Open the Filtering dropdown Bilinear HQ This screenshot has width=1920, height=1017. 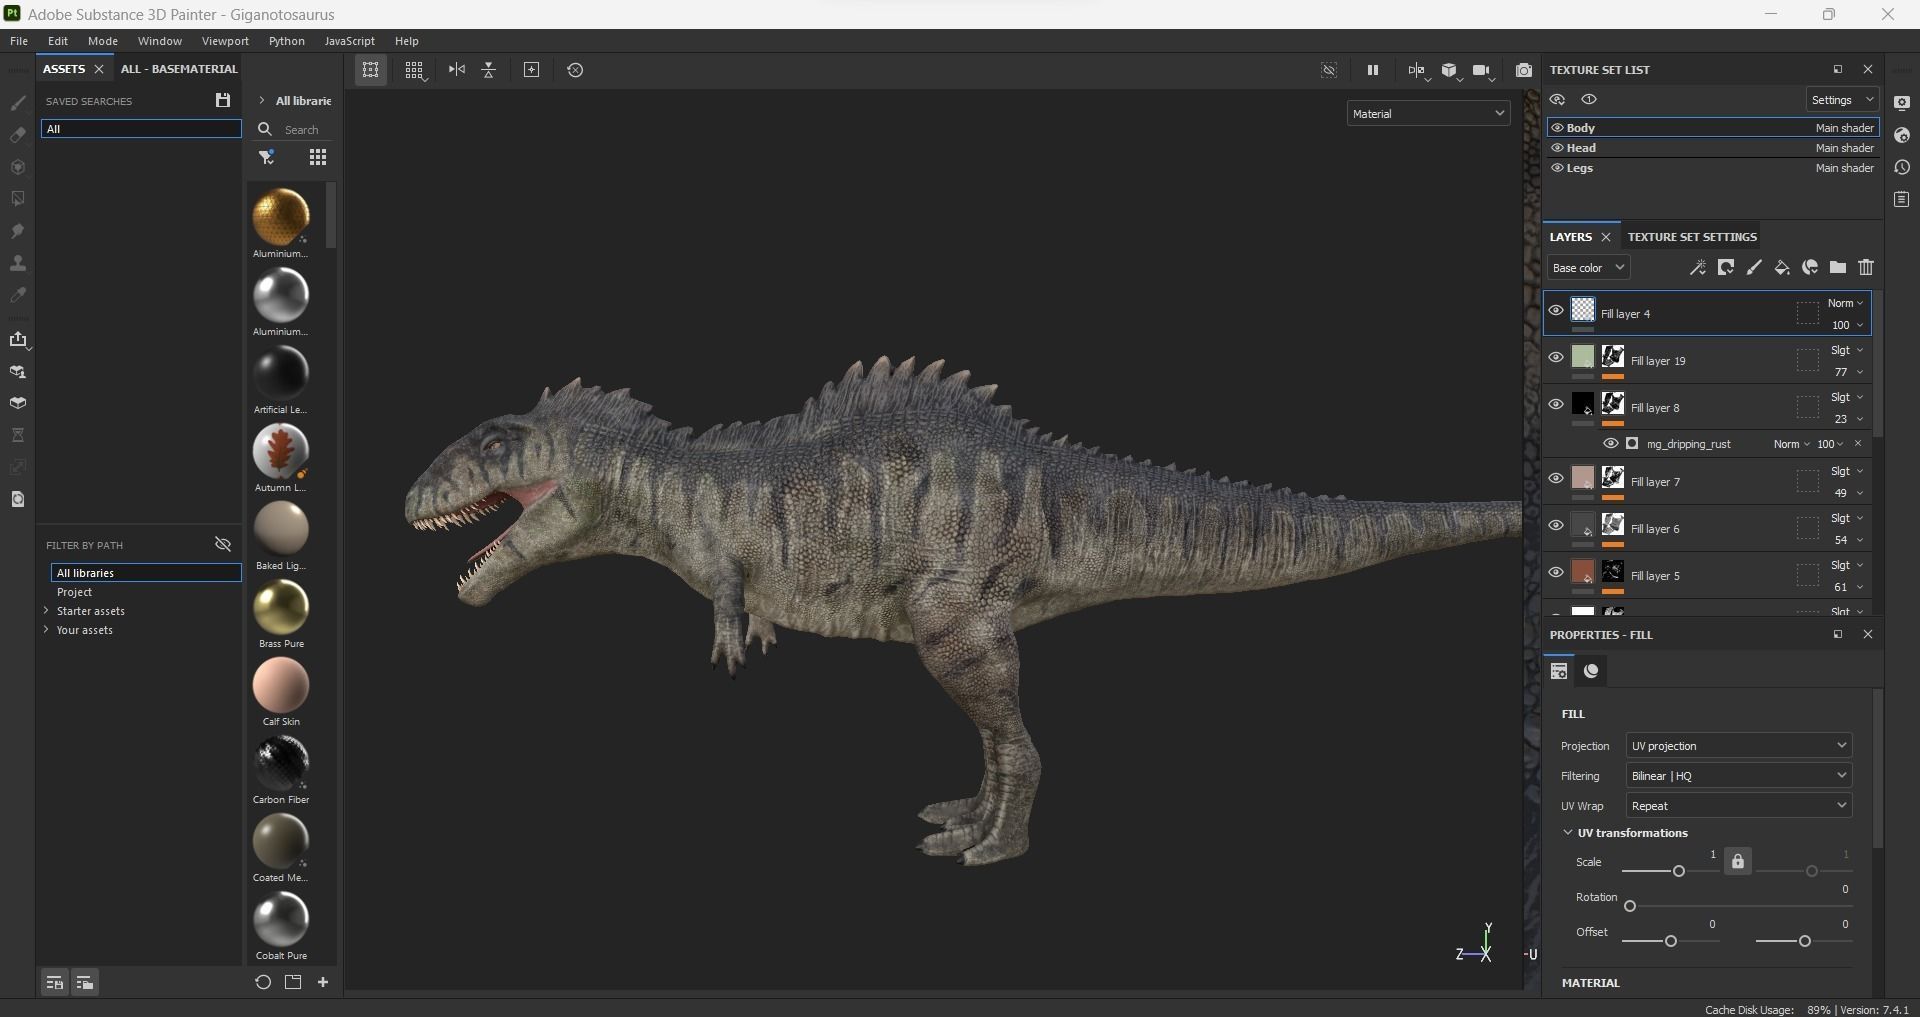pyautogui.click(x=1739, y=776)
